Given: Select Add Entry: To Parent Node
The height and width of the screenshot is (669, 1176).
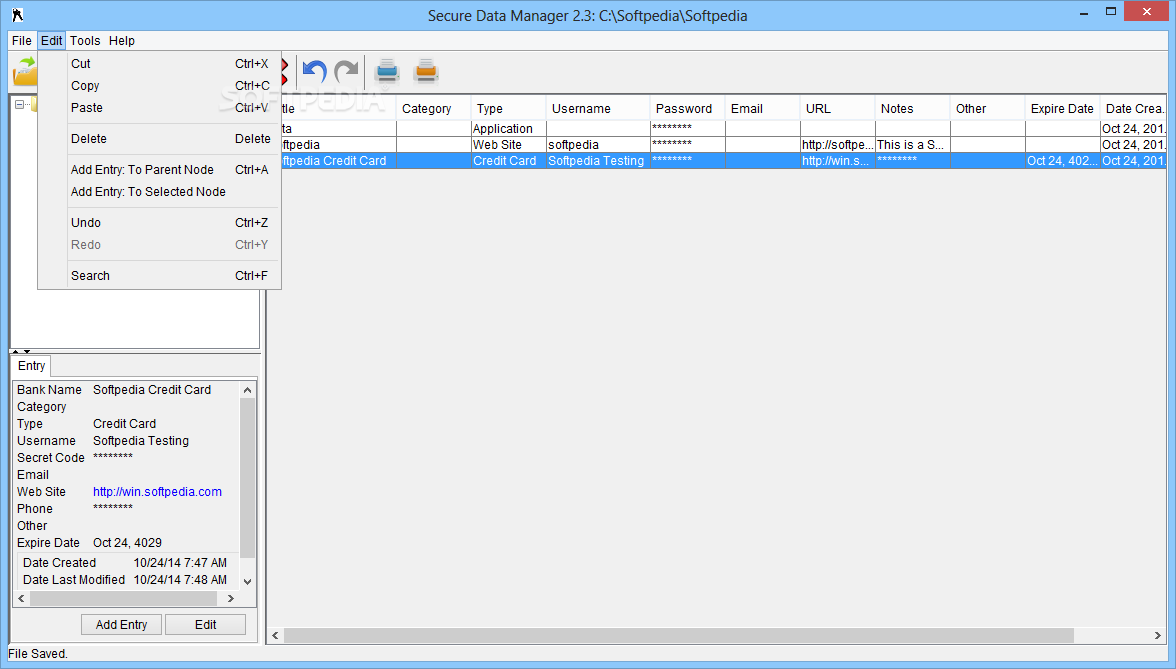Looking at the screenshot, I should pyautogui.click(x=160, y=170).
